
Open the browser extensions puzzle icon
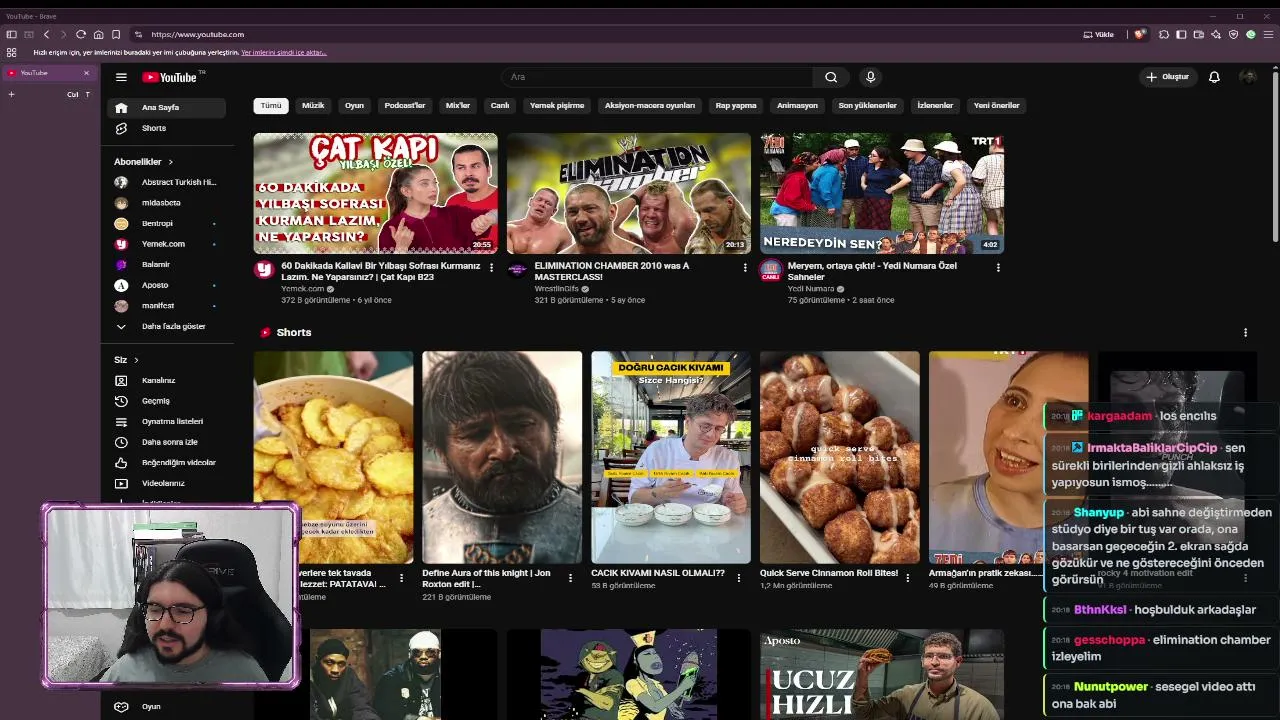[x=1164, y=34]
